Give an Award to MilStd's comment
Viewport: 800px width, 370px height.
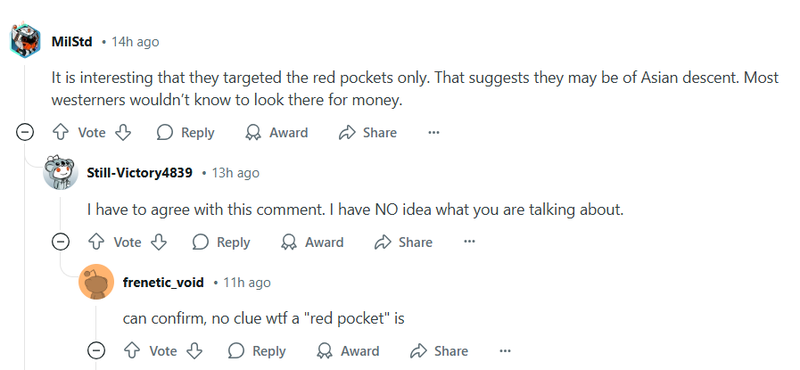277,133
